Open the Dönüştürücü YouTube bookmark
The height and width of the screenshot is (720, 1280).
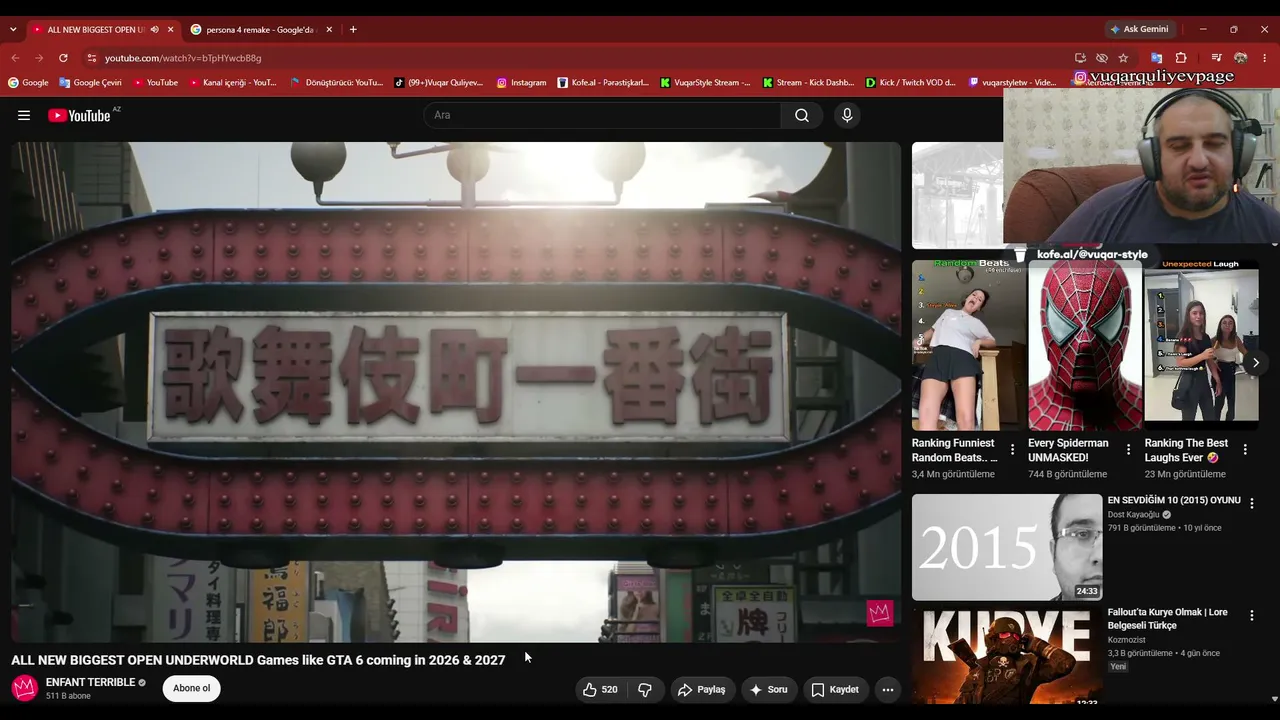click(x=336, y=82)
